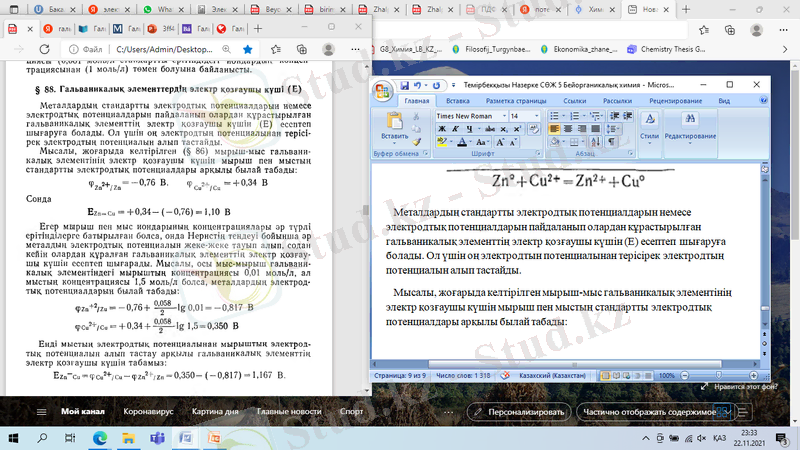Click the Редактирование find button

click(x=690, y=127)
